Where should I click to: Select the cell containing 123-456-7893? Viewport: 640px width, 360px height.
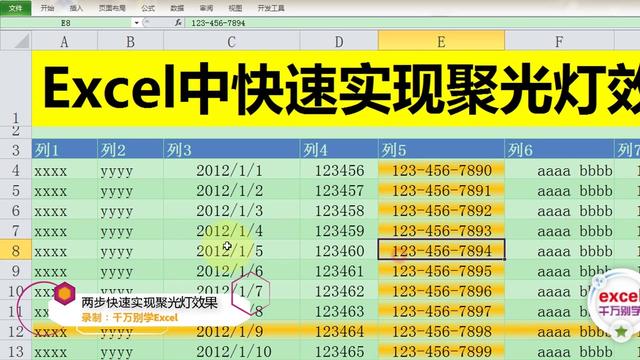click(x=441, y=230)
